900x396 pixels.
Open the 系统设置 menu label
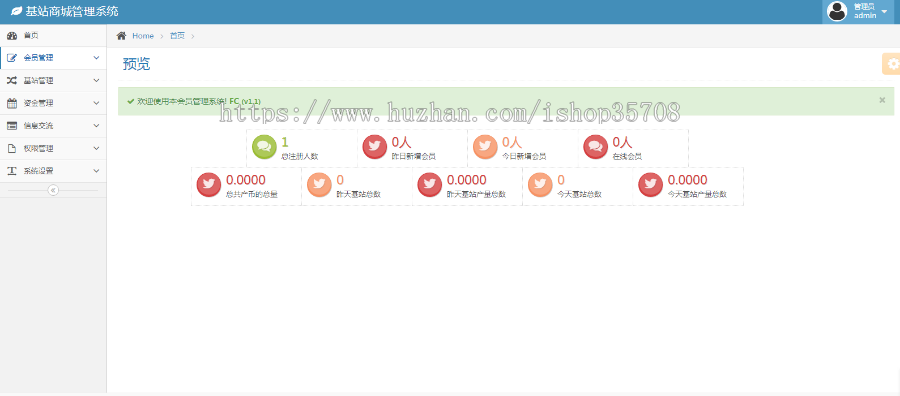(x=38, y=171)
